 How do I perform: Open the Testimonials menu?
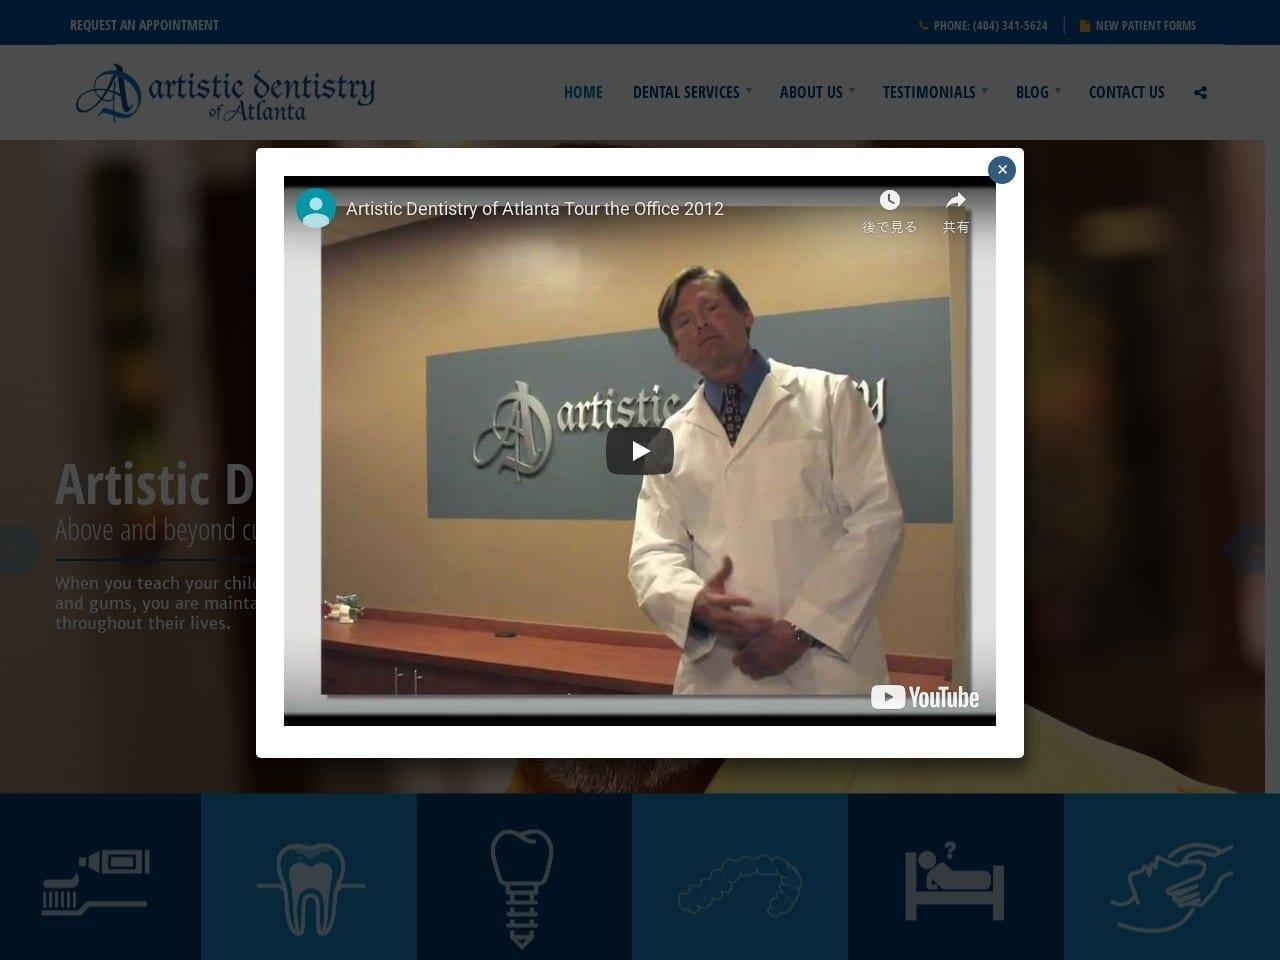point(929,92)
